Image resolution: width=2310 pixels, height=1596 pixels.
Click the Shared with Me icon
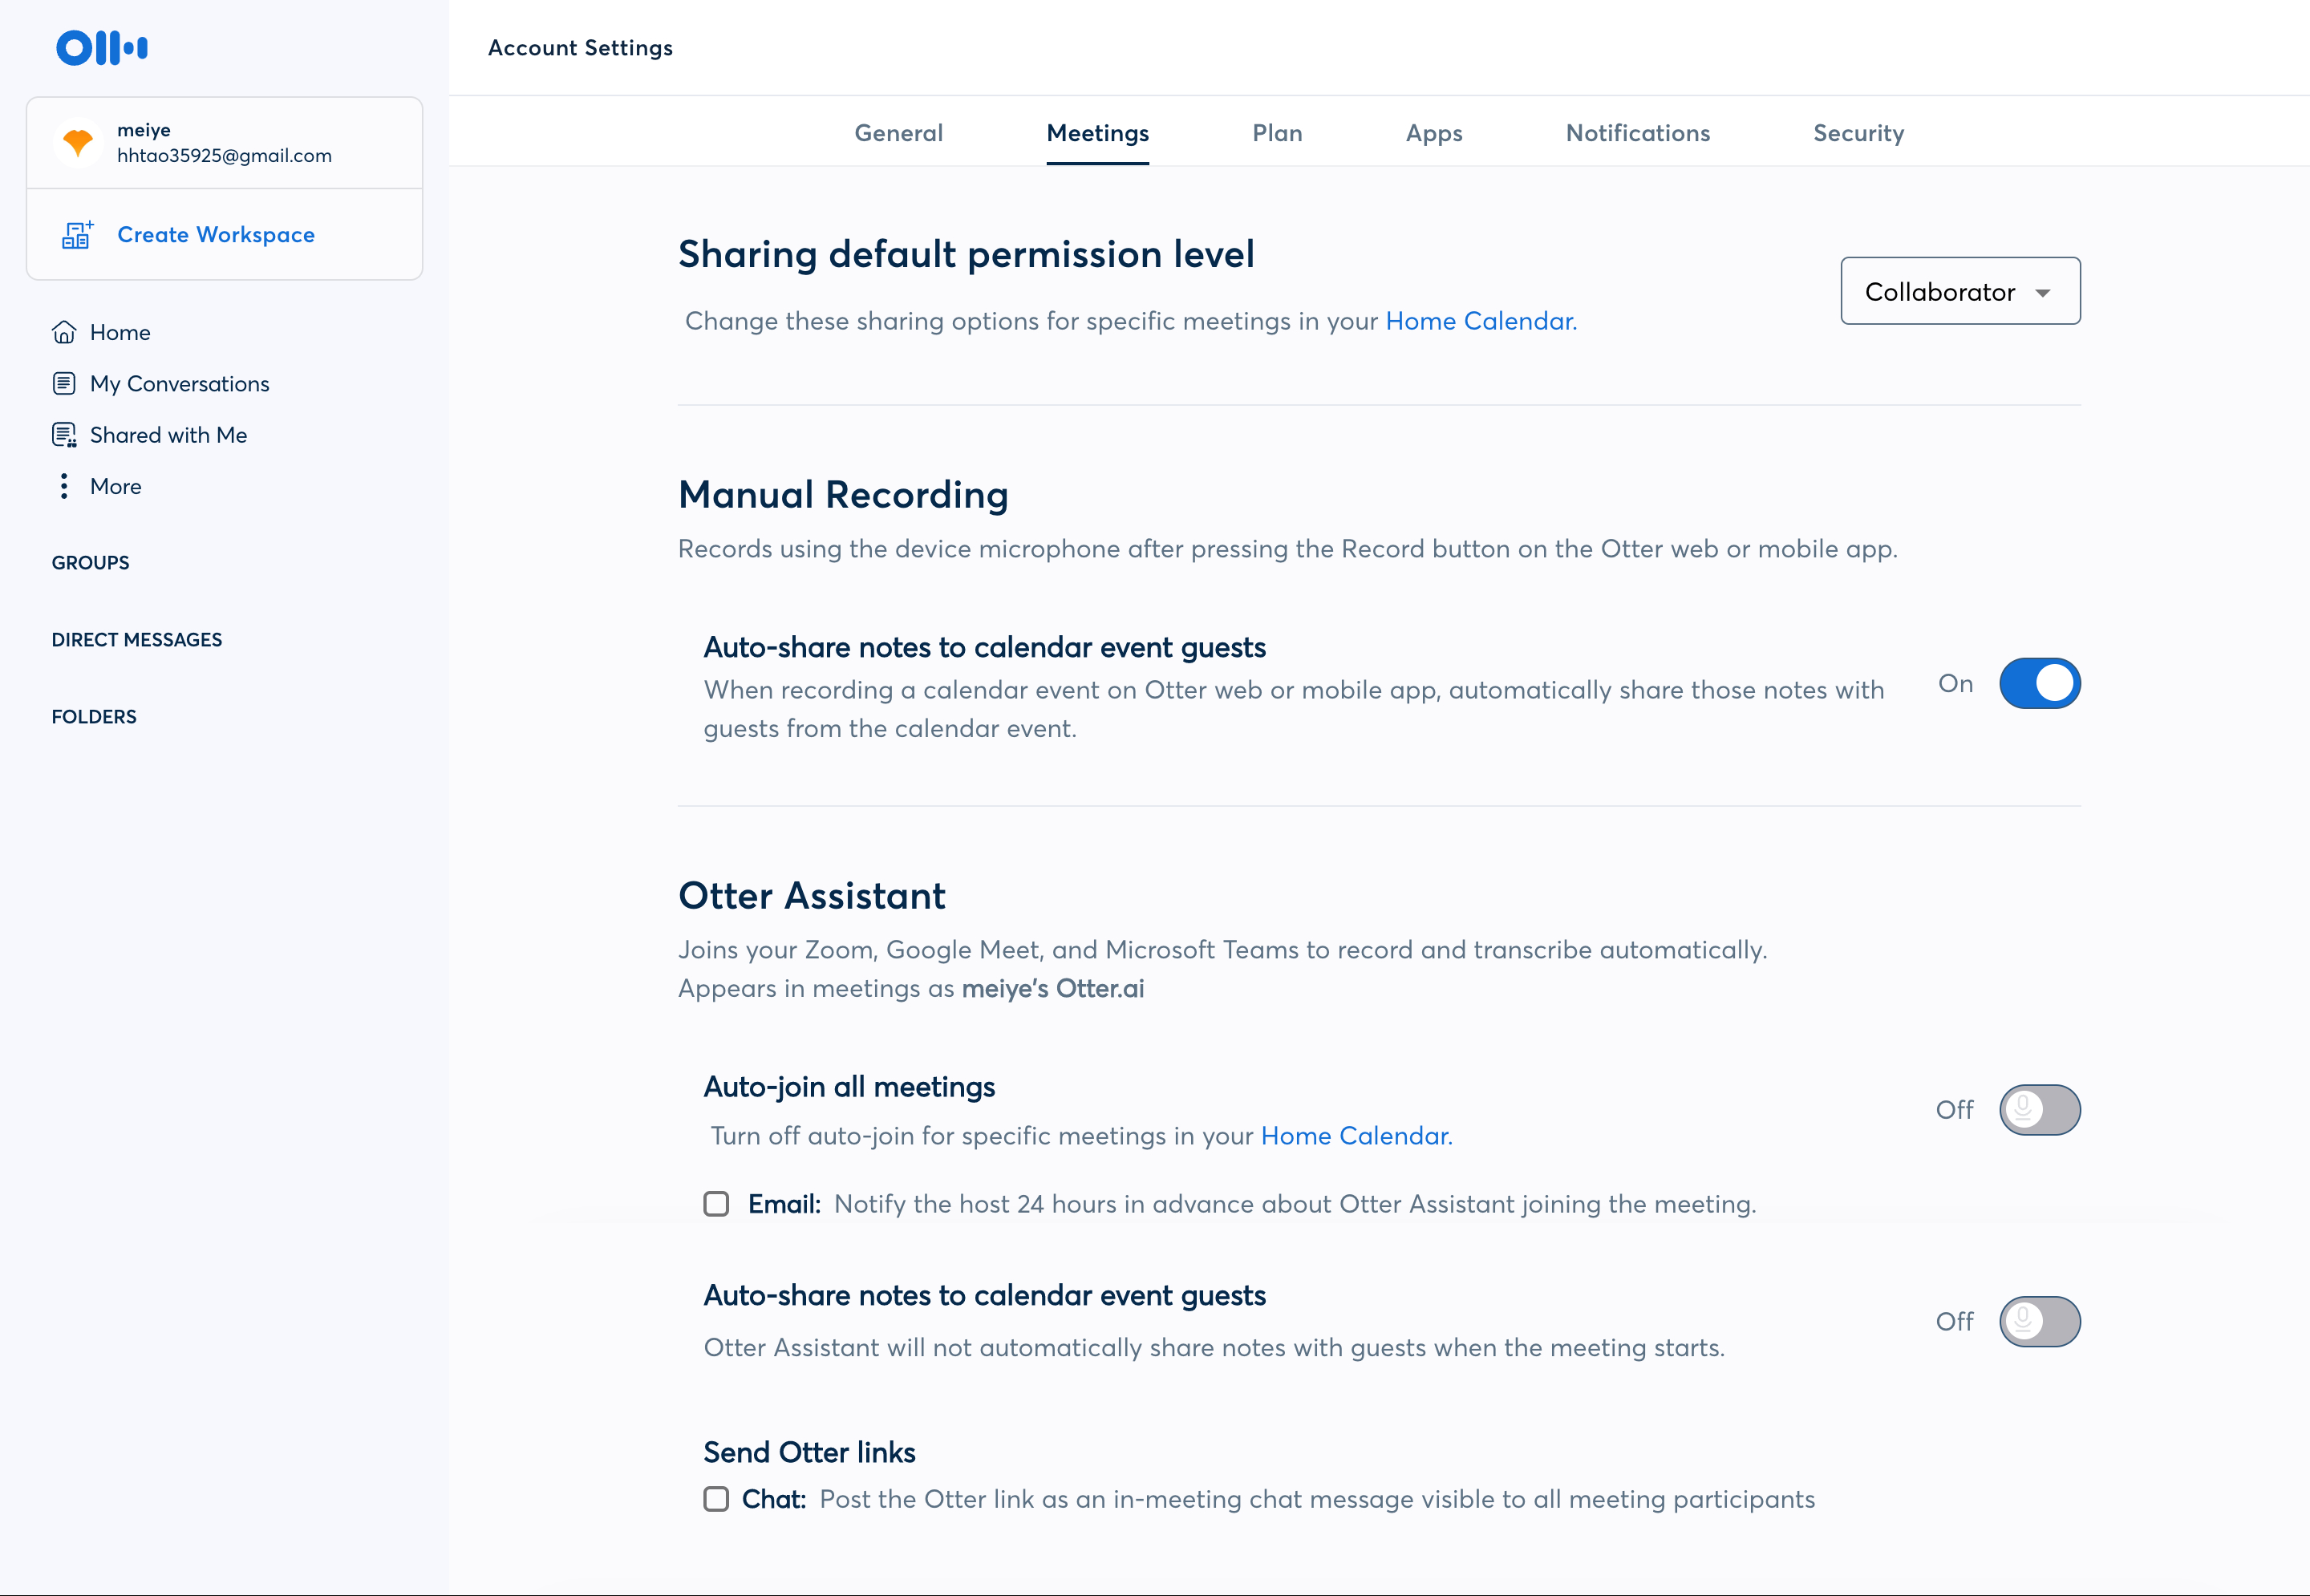click(64, 435)
